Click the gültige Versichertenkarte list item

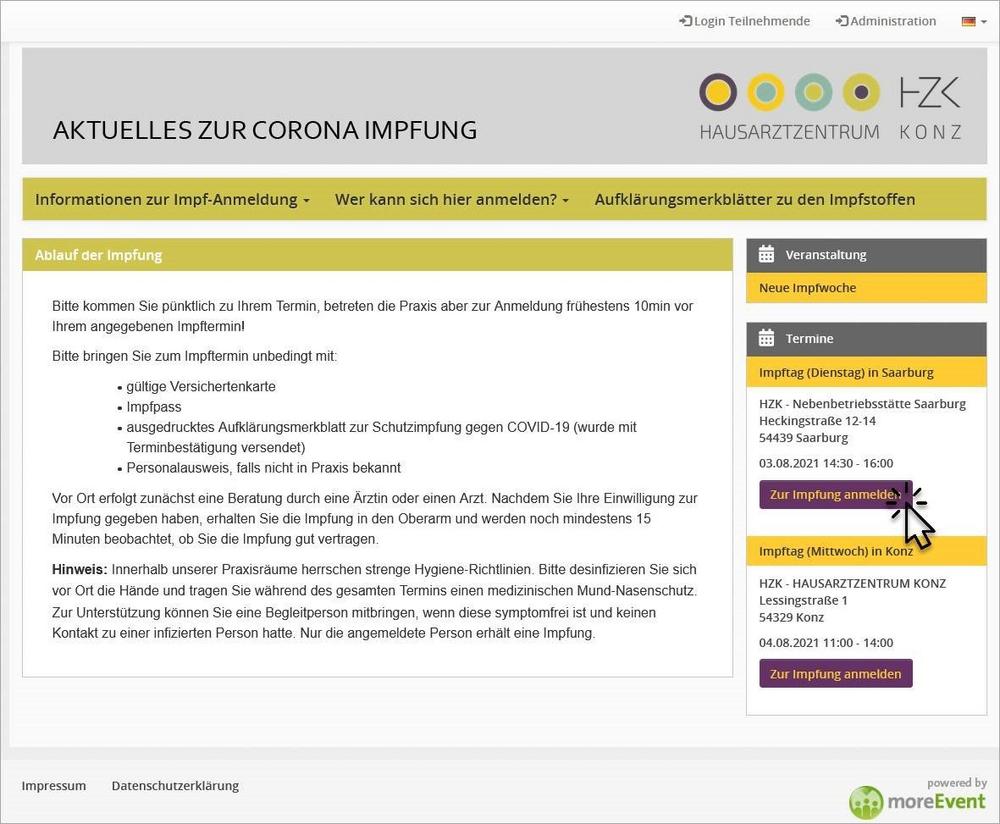click(201, 386)
